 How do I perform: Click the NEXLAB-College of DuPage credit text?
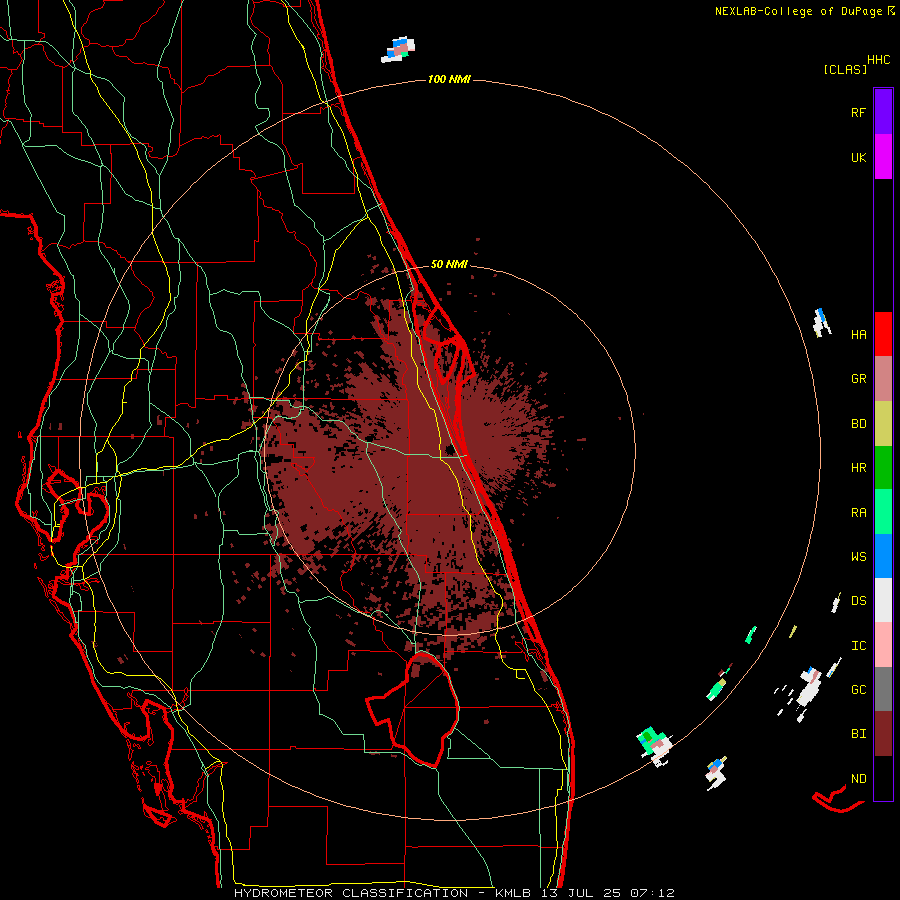pos(798,11)
